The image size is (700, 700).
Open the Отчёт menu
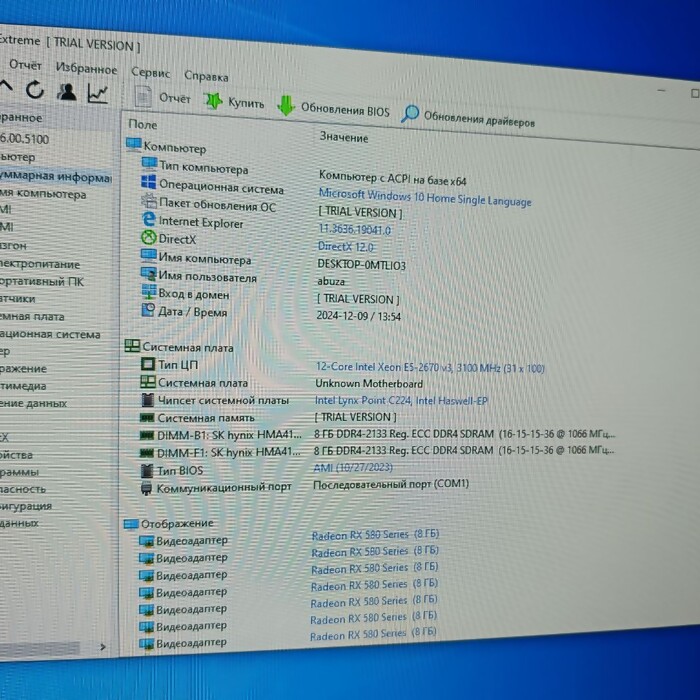point(25,65)
